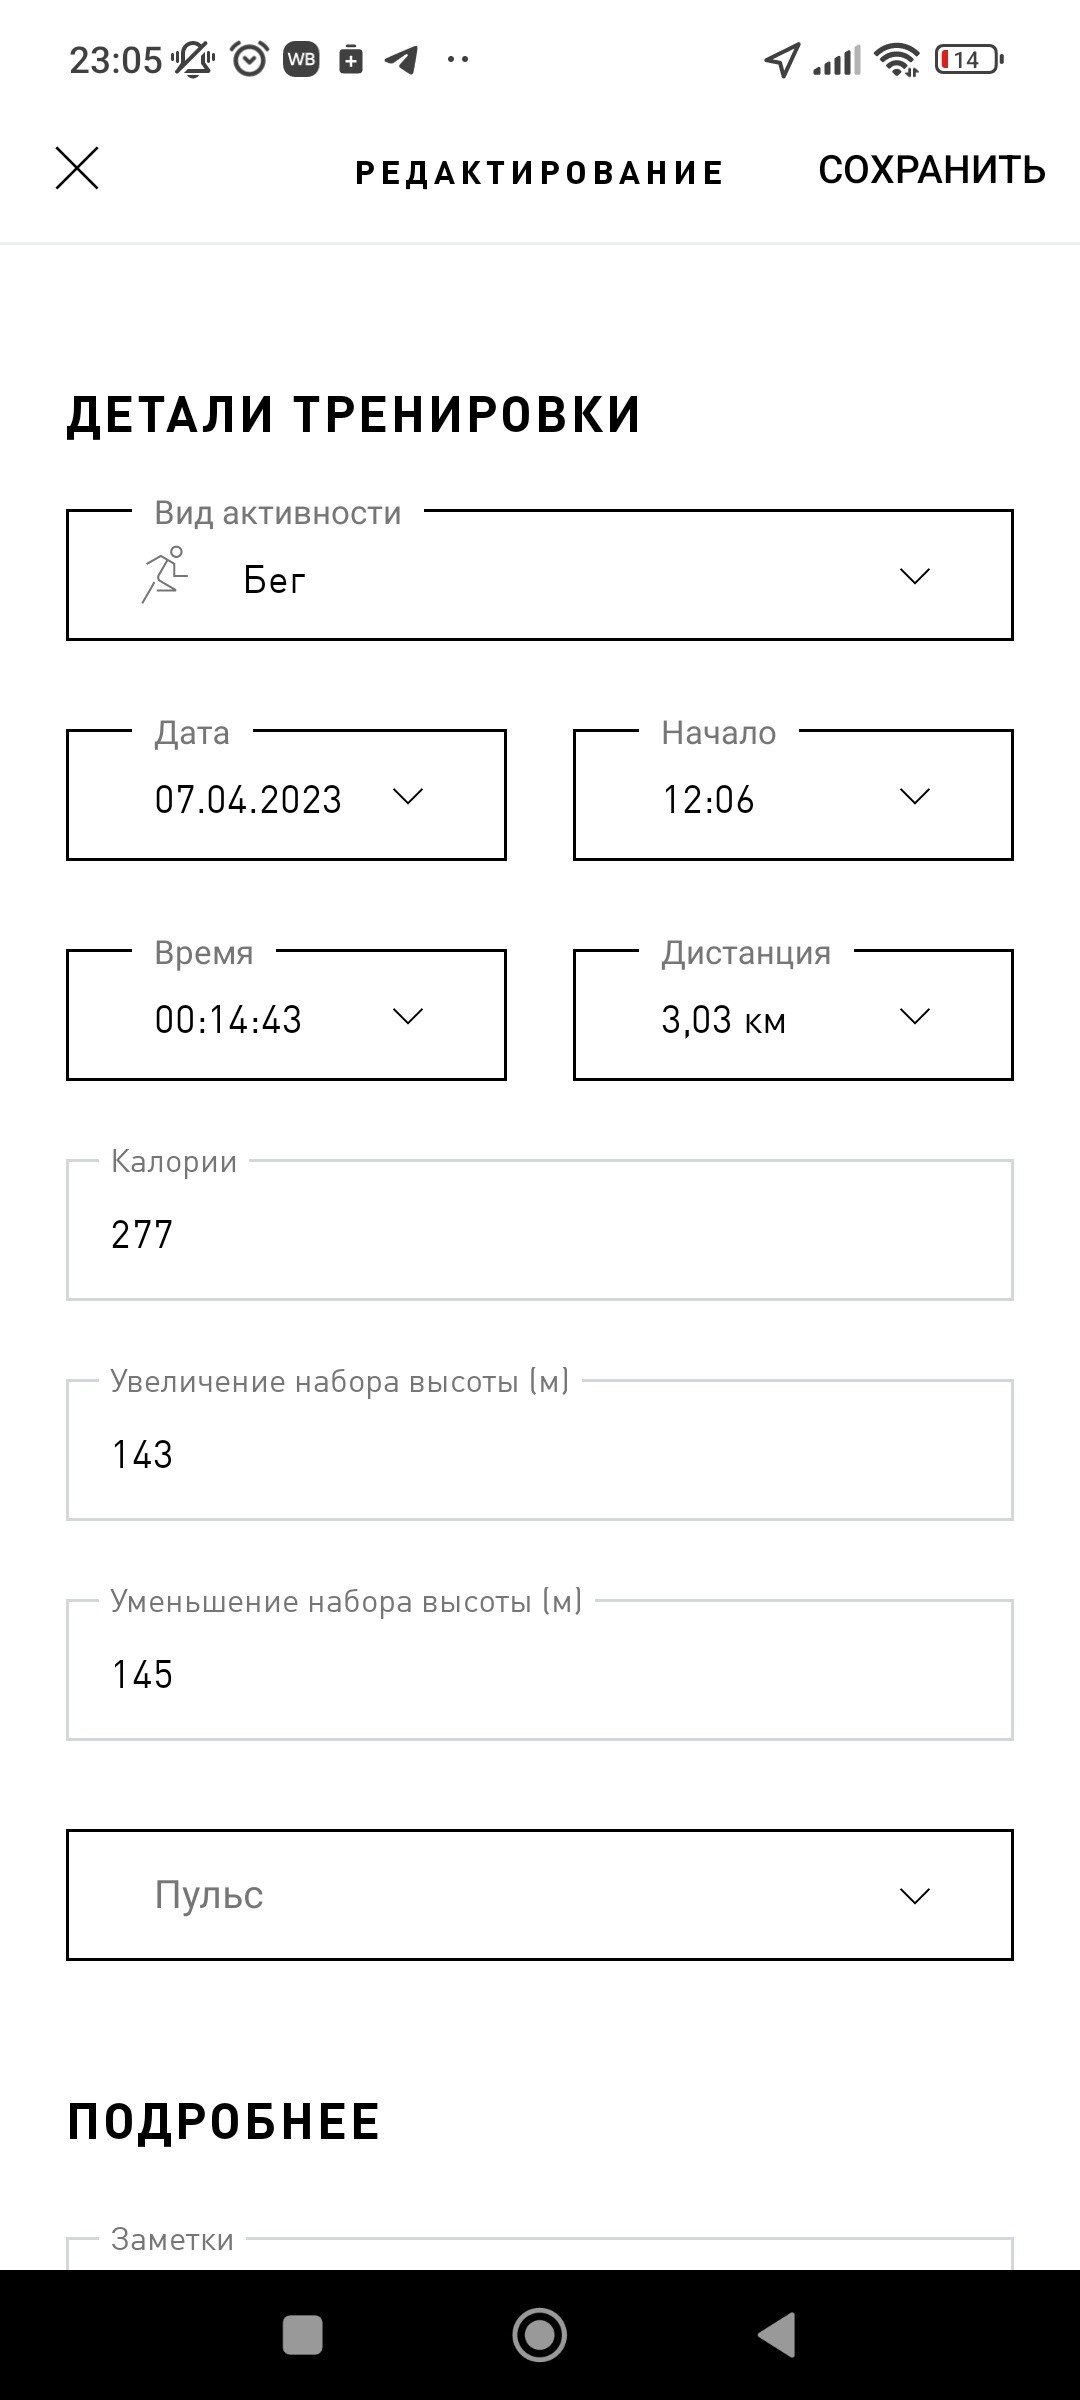Select Увеличение набора высоты field
The width and height of the screenshot is (1080, 2400).
pyautogui.click(x=540, y=1450)
